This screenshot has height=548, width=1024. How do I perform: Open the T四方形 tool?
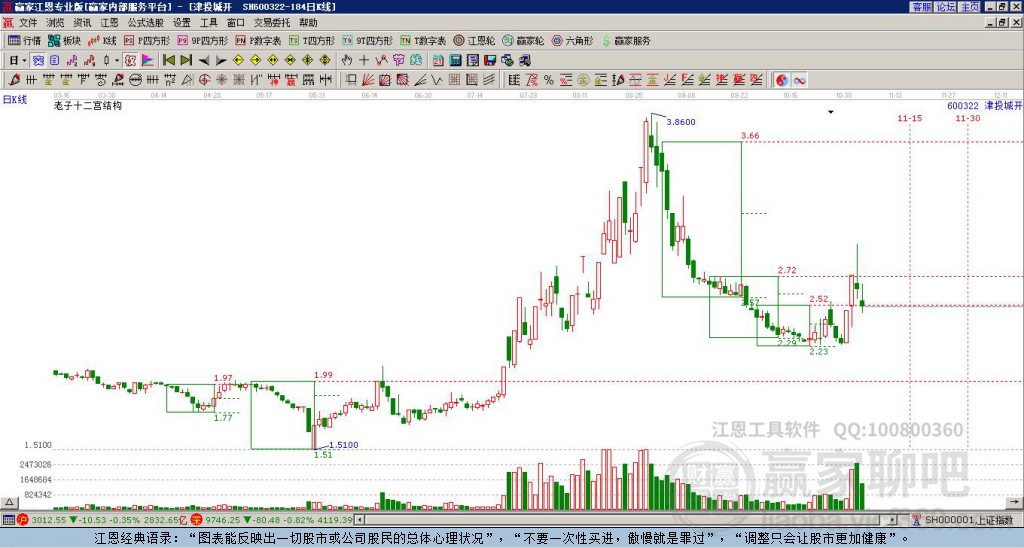pyautogui.click(x=312, y=40)
